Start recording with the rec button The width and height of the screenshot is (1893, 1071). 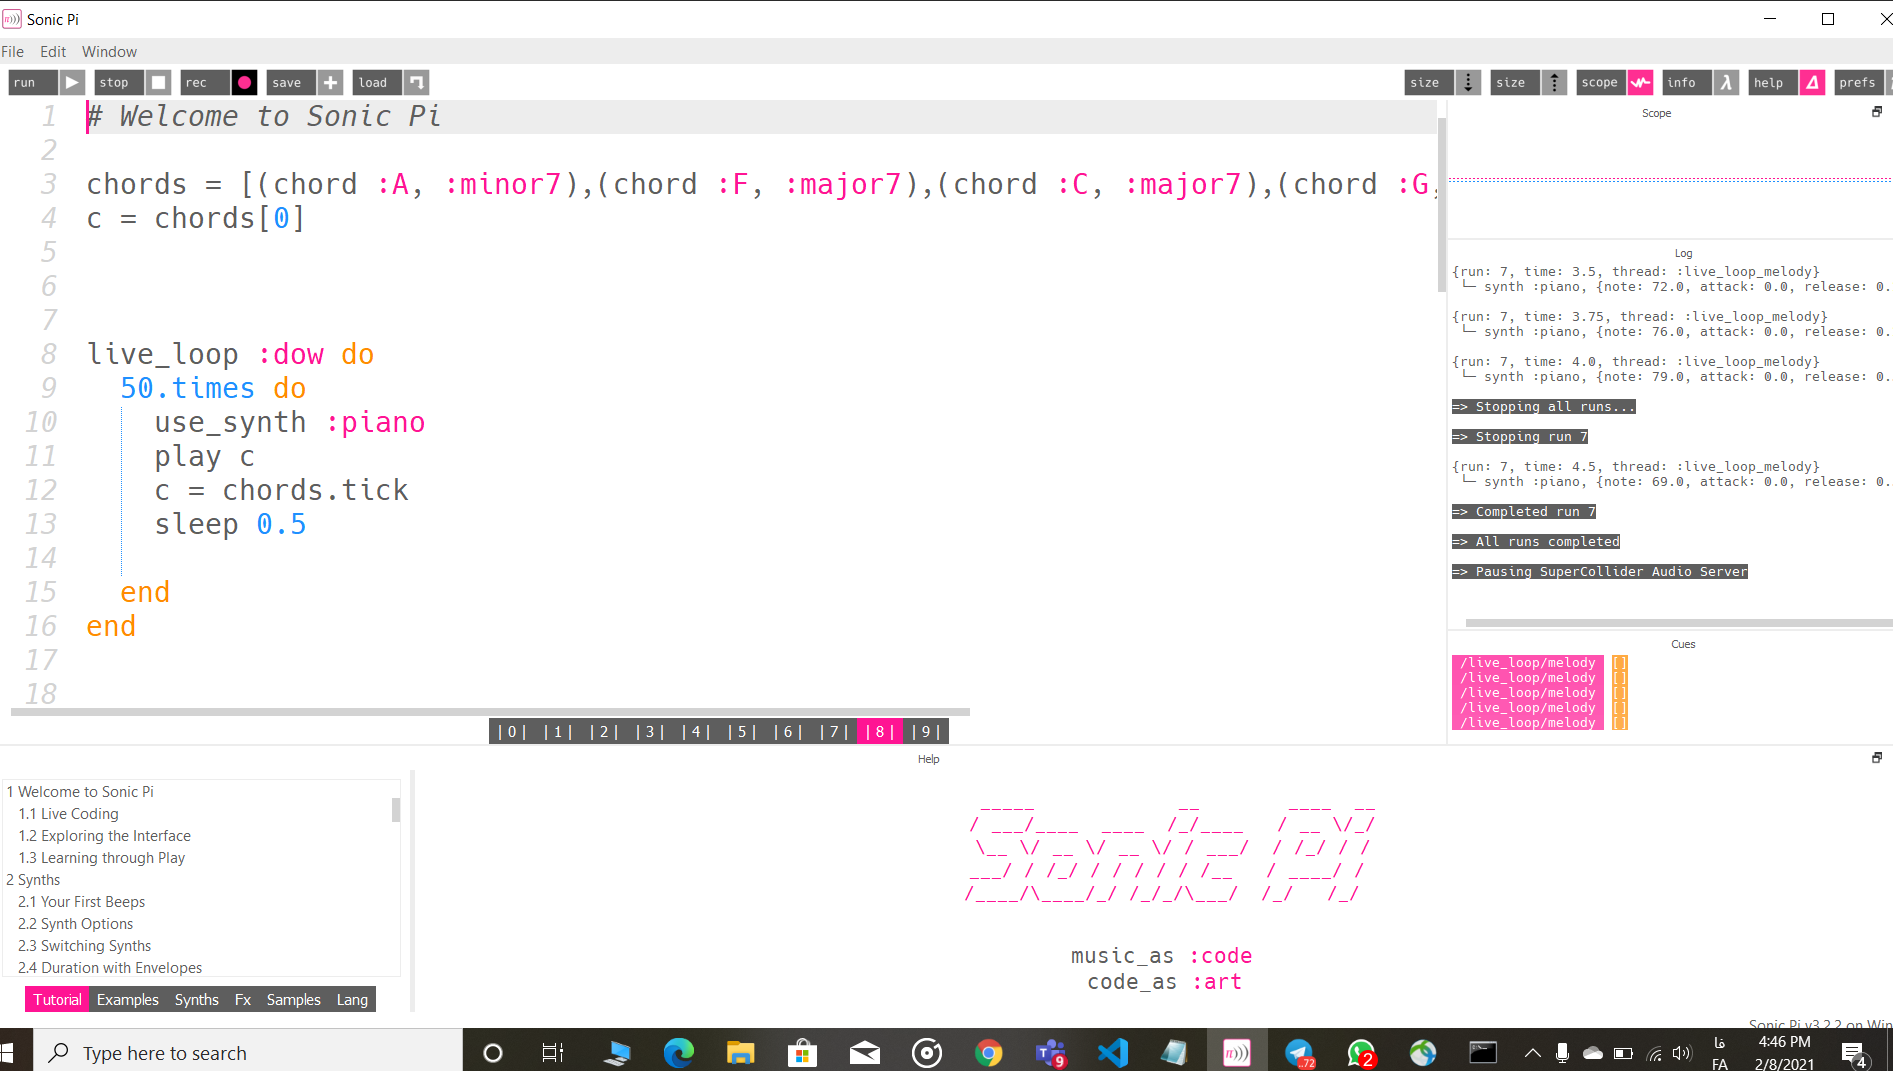(x=219, y=83)
